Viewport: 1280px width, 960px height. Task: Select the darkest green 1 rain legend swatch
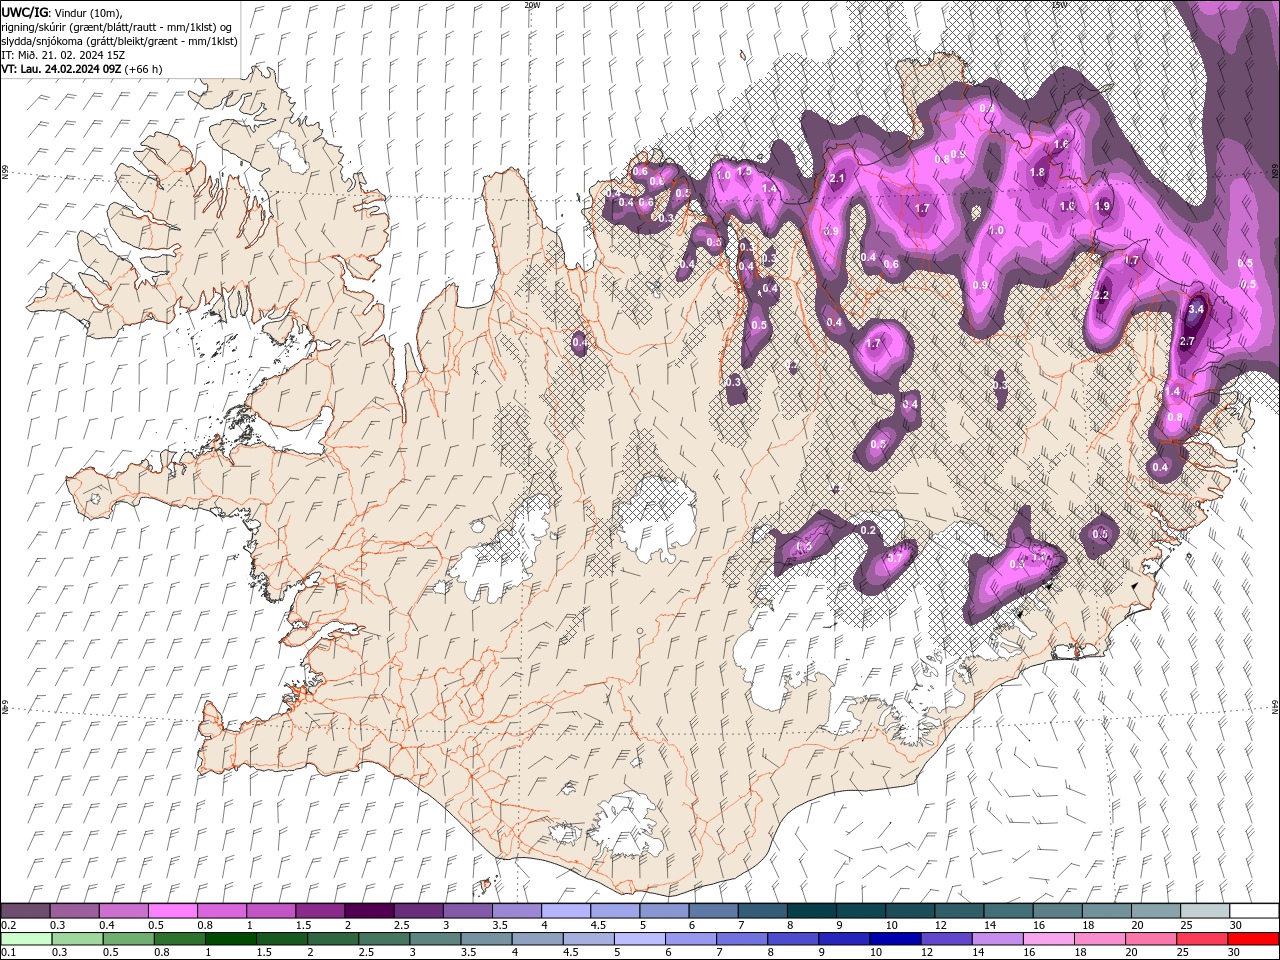pos(231,939)
